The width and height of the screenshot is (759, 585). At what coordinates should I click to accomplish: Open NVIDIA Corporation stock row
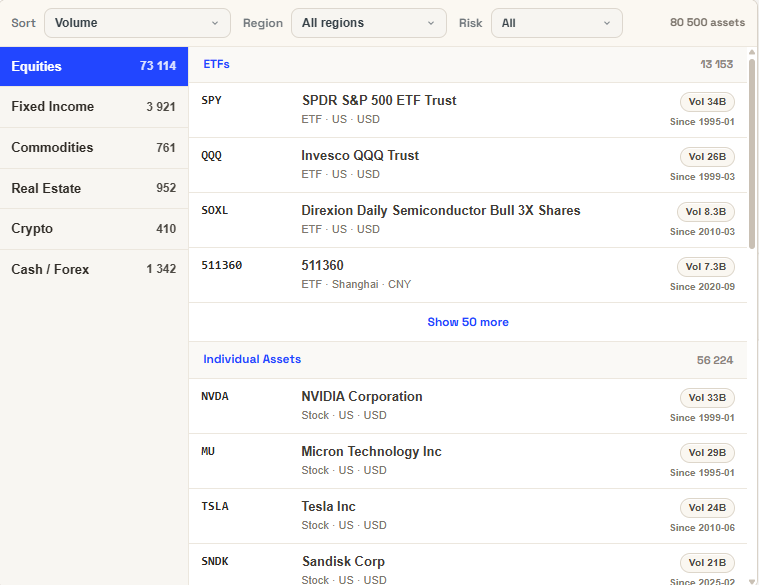[x=468, y=406]
